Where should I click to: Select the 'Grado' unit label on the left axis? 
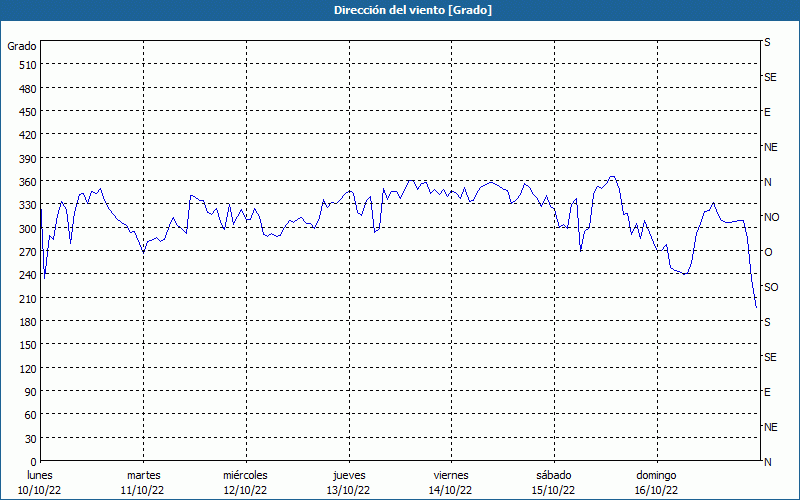tap(22, 46)
